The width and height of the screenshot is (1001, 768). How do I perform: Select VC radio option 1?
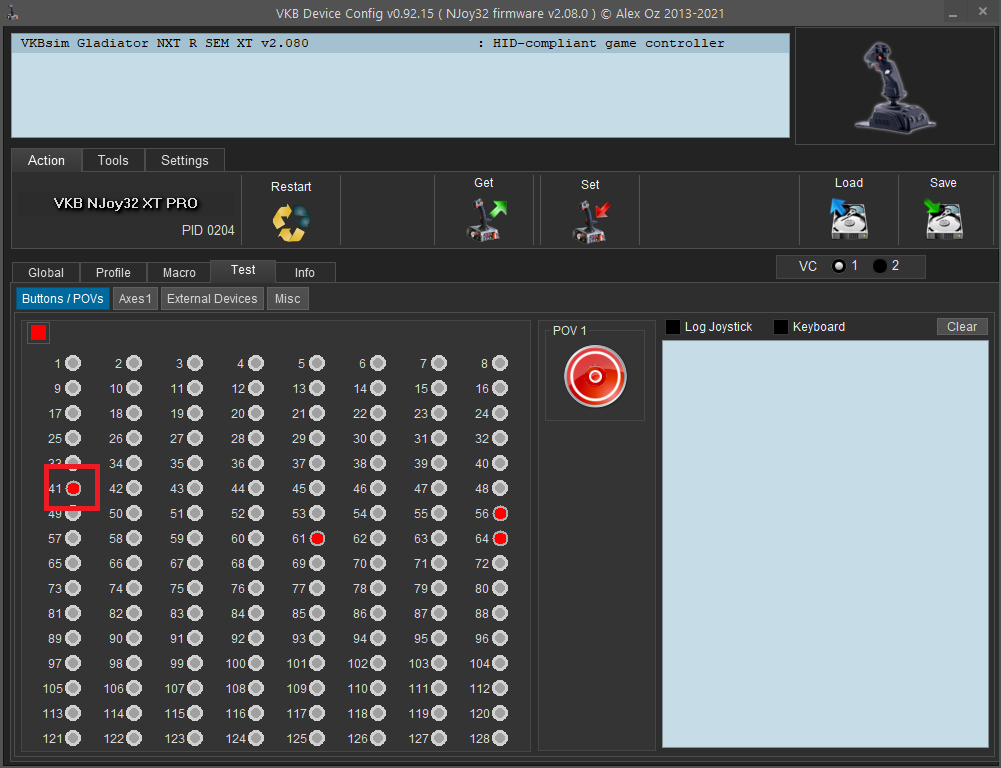pos(839,266)
